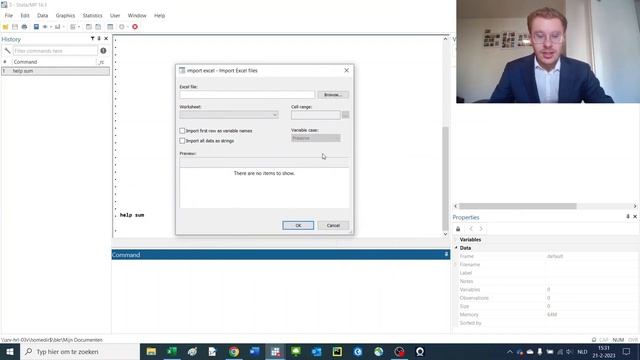Pin the Command panel
Screen dimensions: 640x360
(x=446, y=254)
